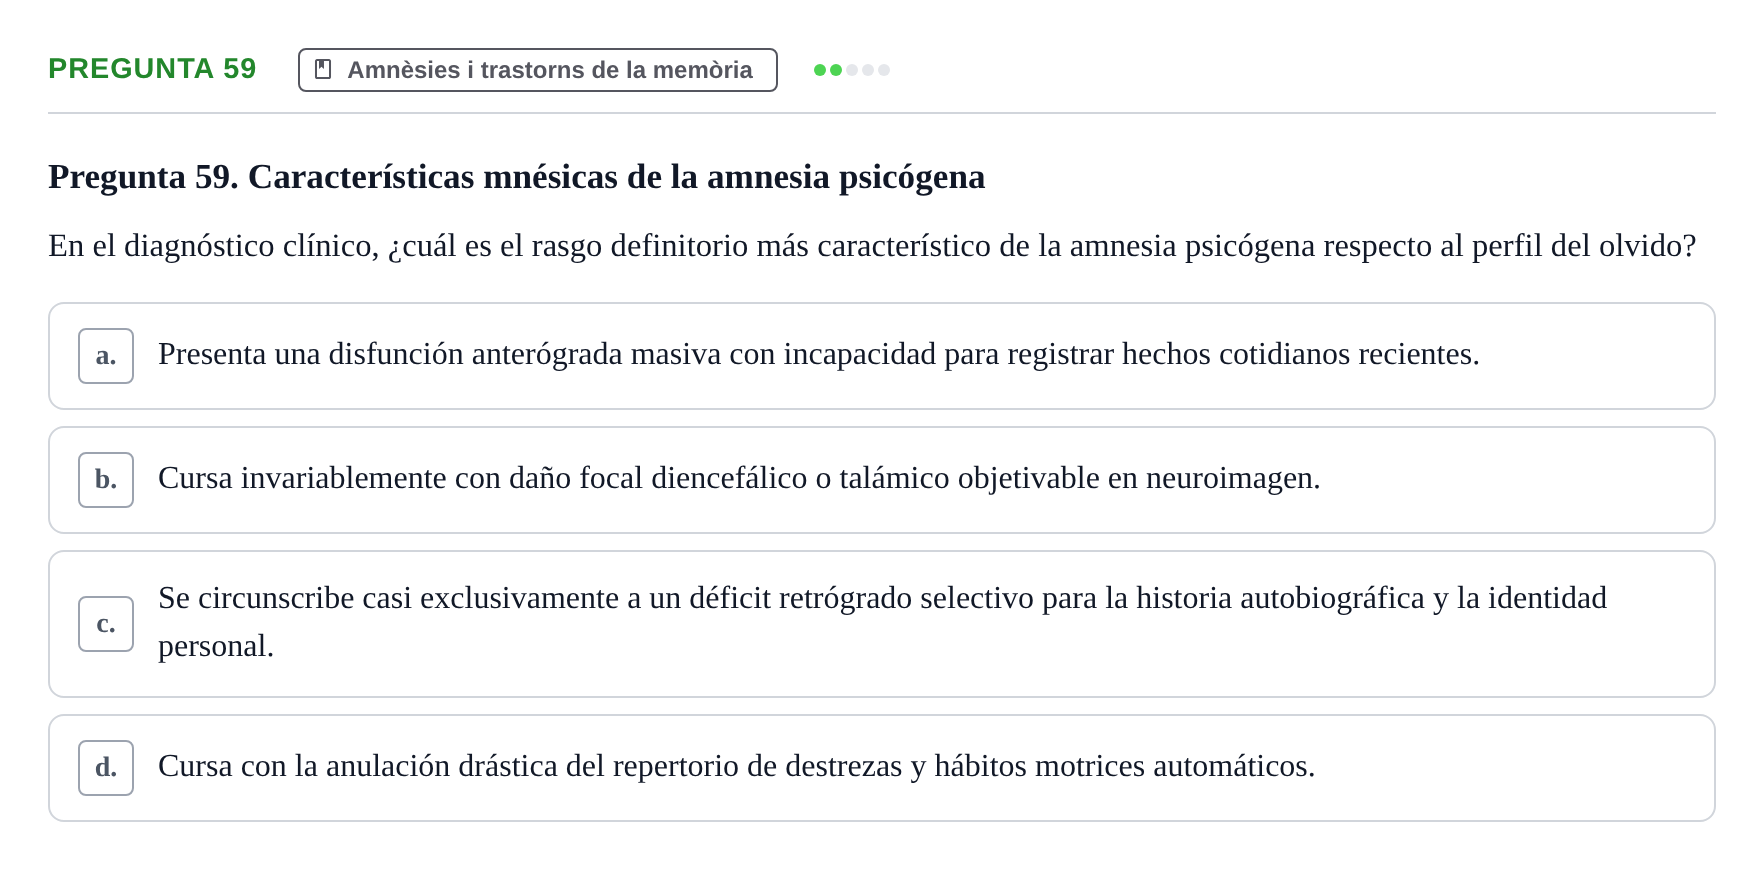Click the question text about rasgo definitorio
This screenshot has width=1764, height=872.
pyautogui.click(x=872, y=246)
